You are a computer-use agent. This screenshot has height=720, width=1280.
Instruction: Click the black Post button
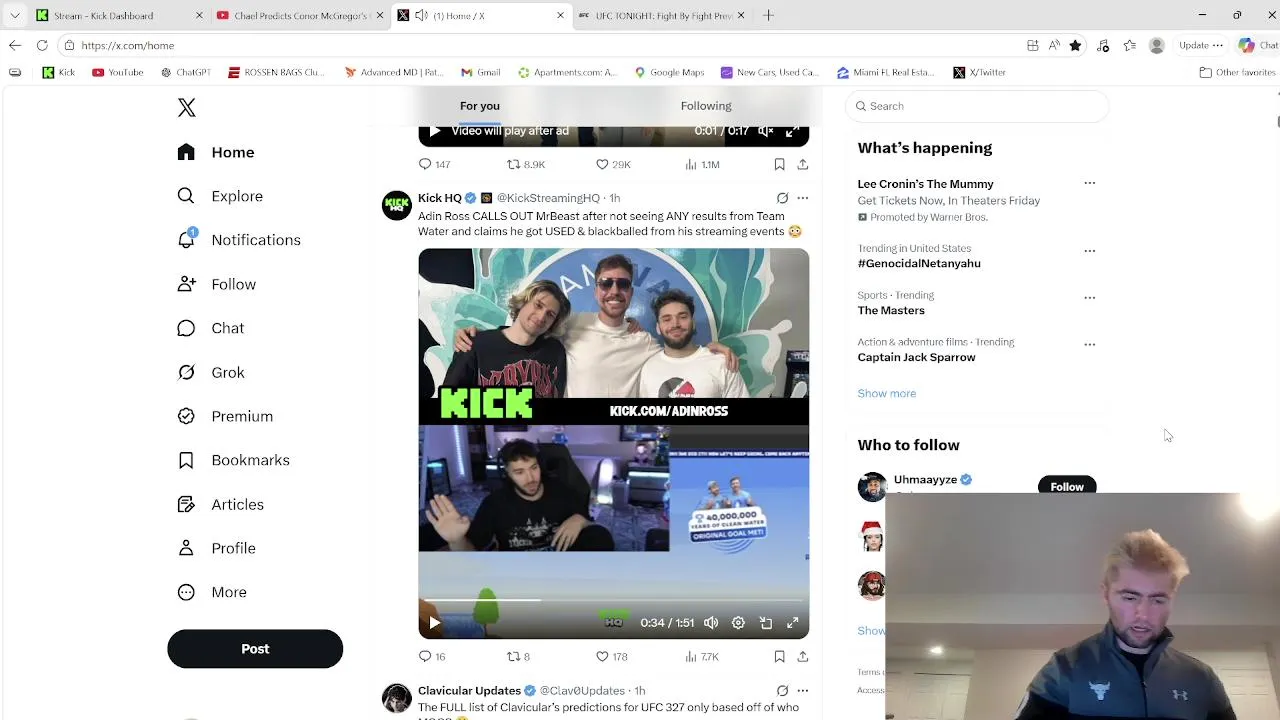pos(255,649)
